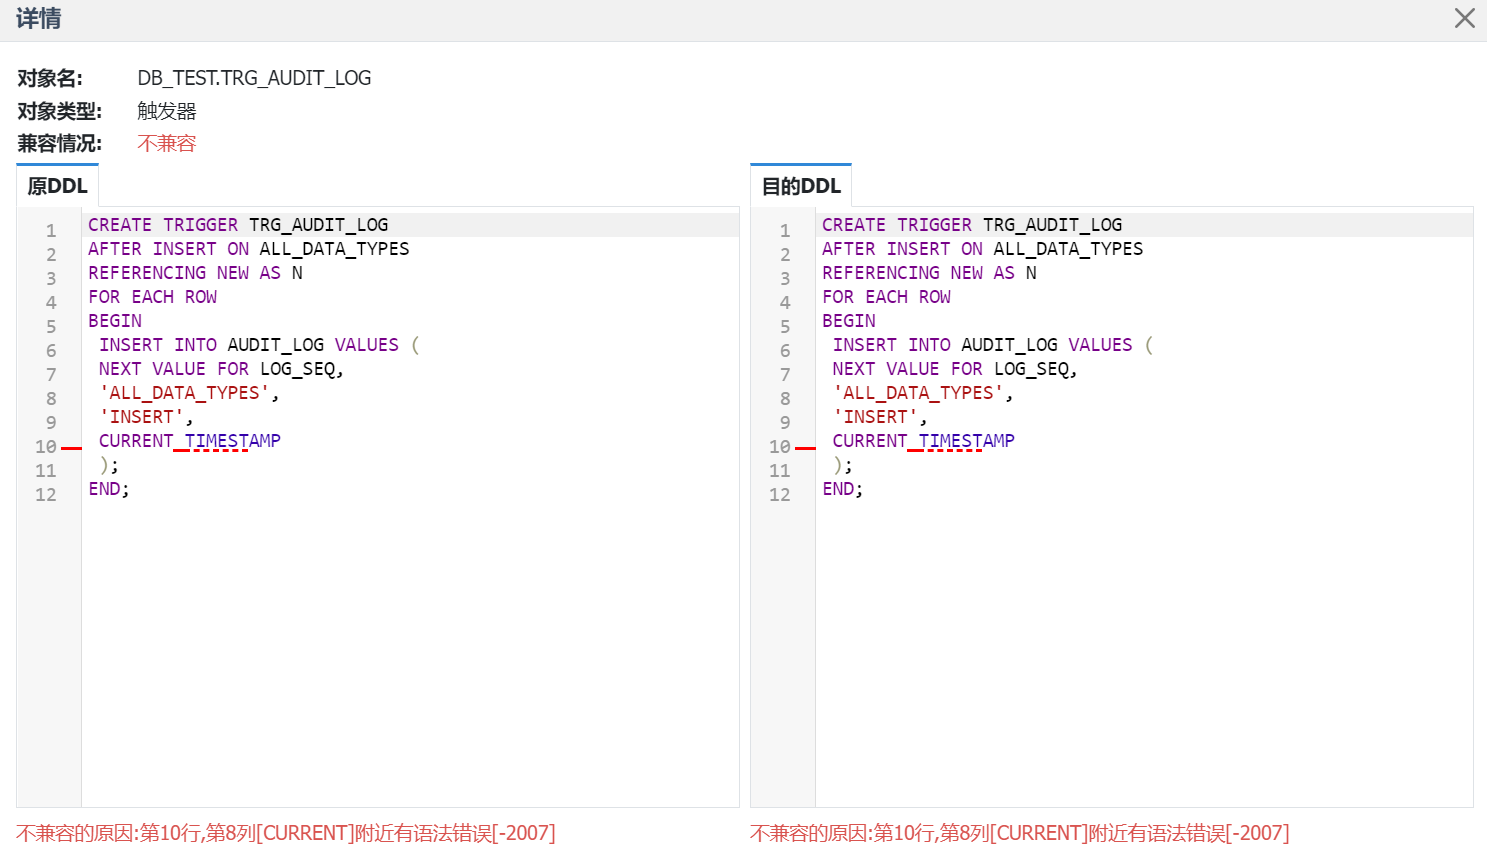This screenshot has height=855, width=1487.
Task: Select the 目的DDL tab
Action: pos(801,186)
